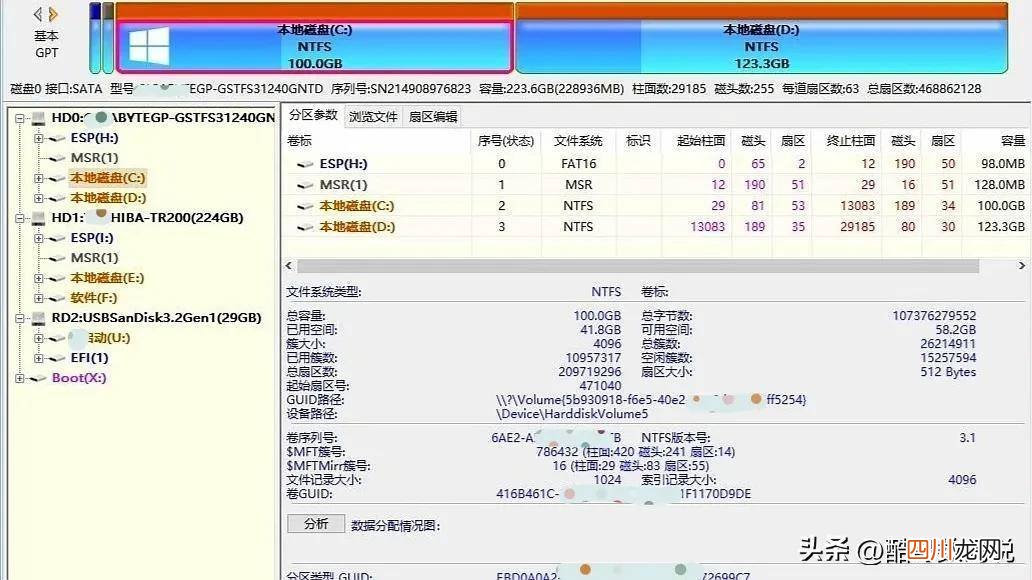Select HD0 disk icon in tree
The image size is (1032, 580).
pos(38,118)
